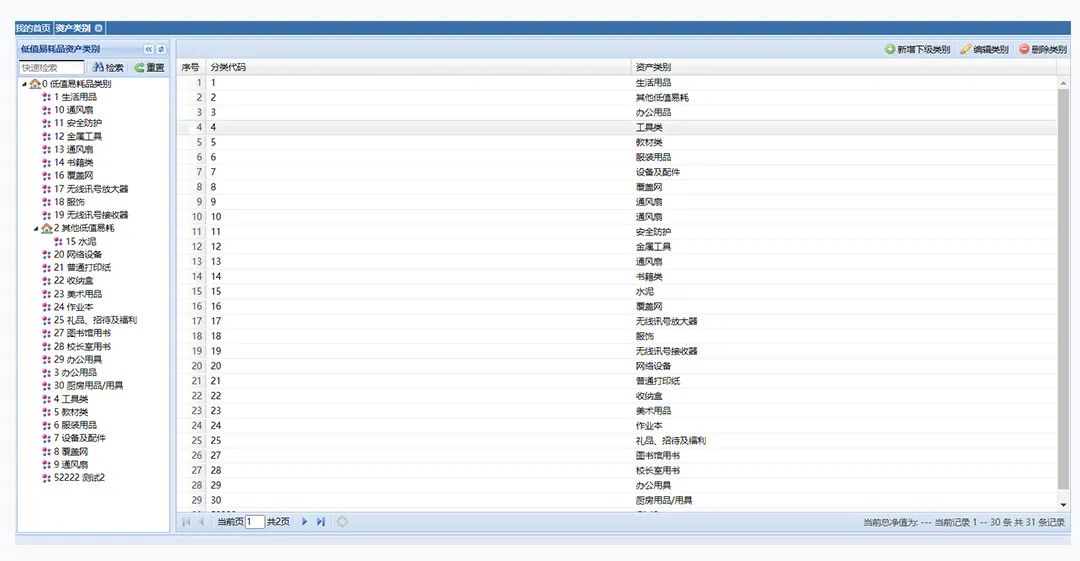Image resolution: width=1080 pixels, height=561 pixels.
Task: Click the node icon beside 30 厨房用品/用具
Action: click(47, 386)
